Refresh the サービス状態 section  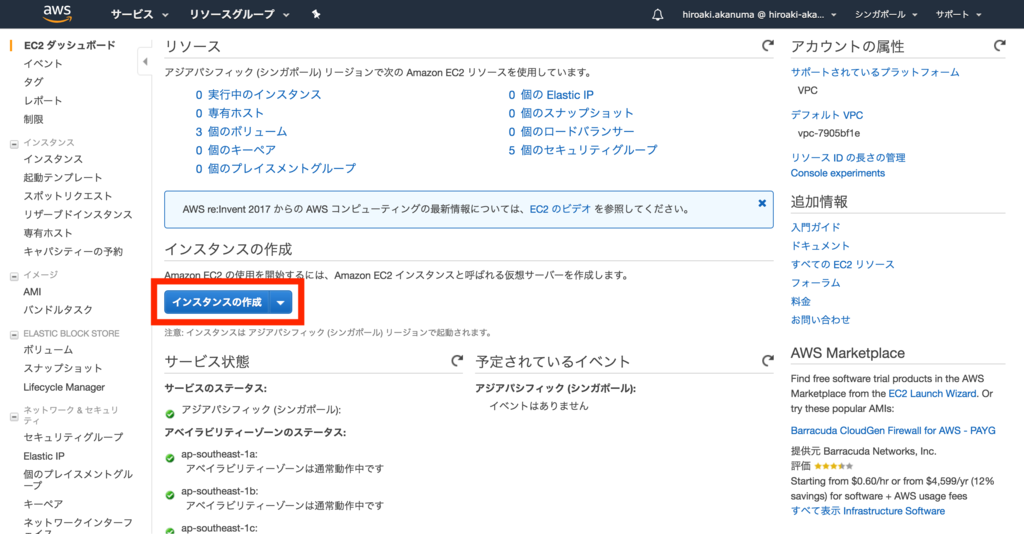tap(457, 360)
